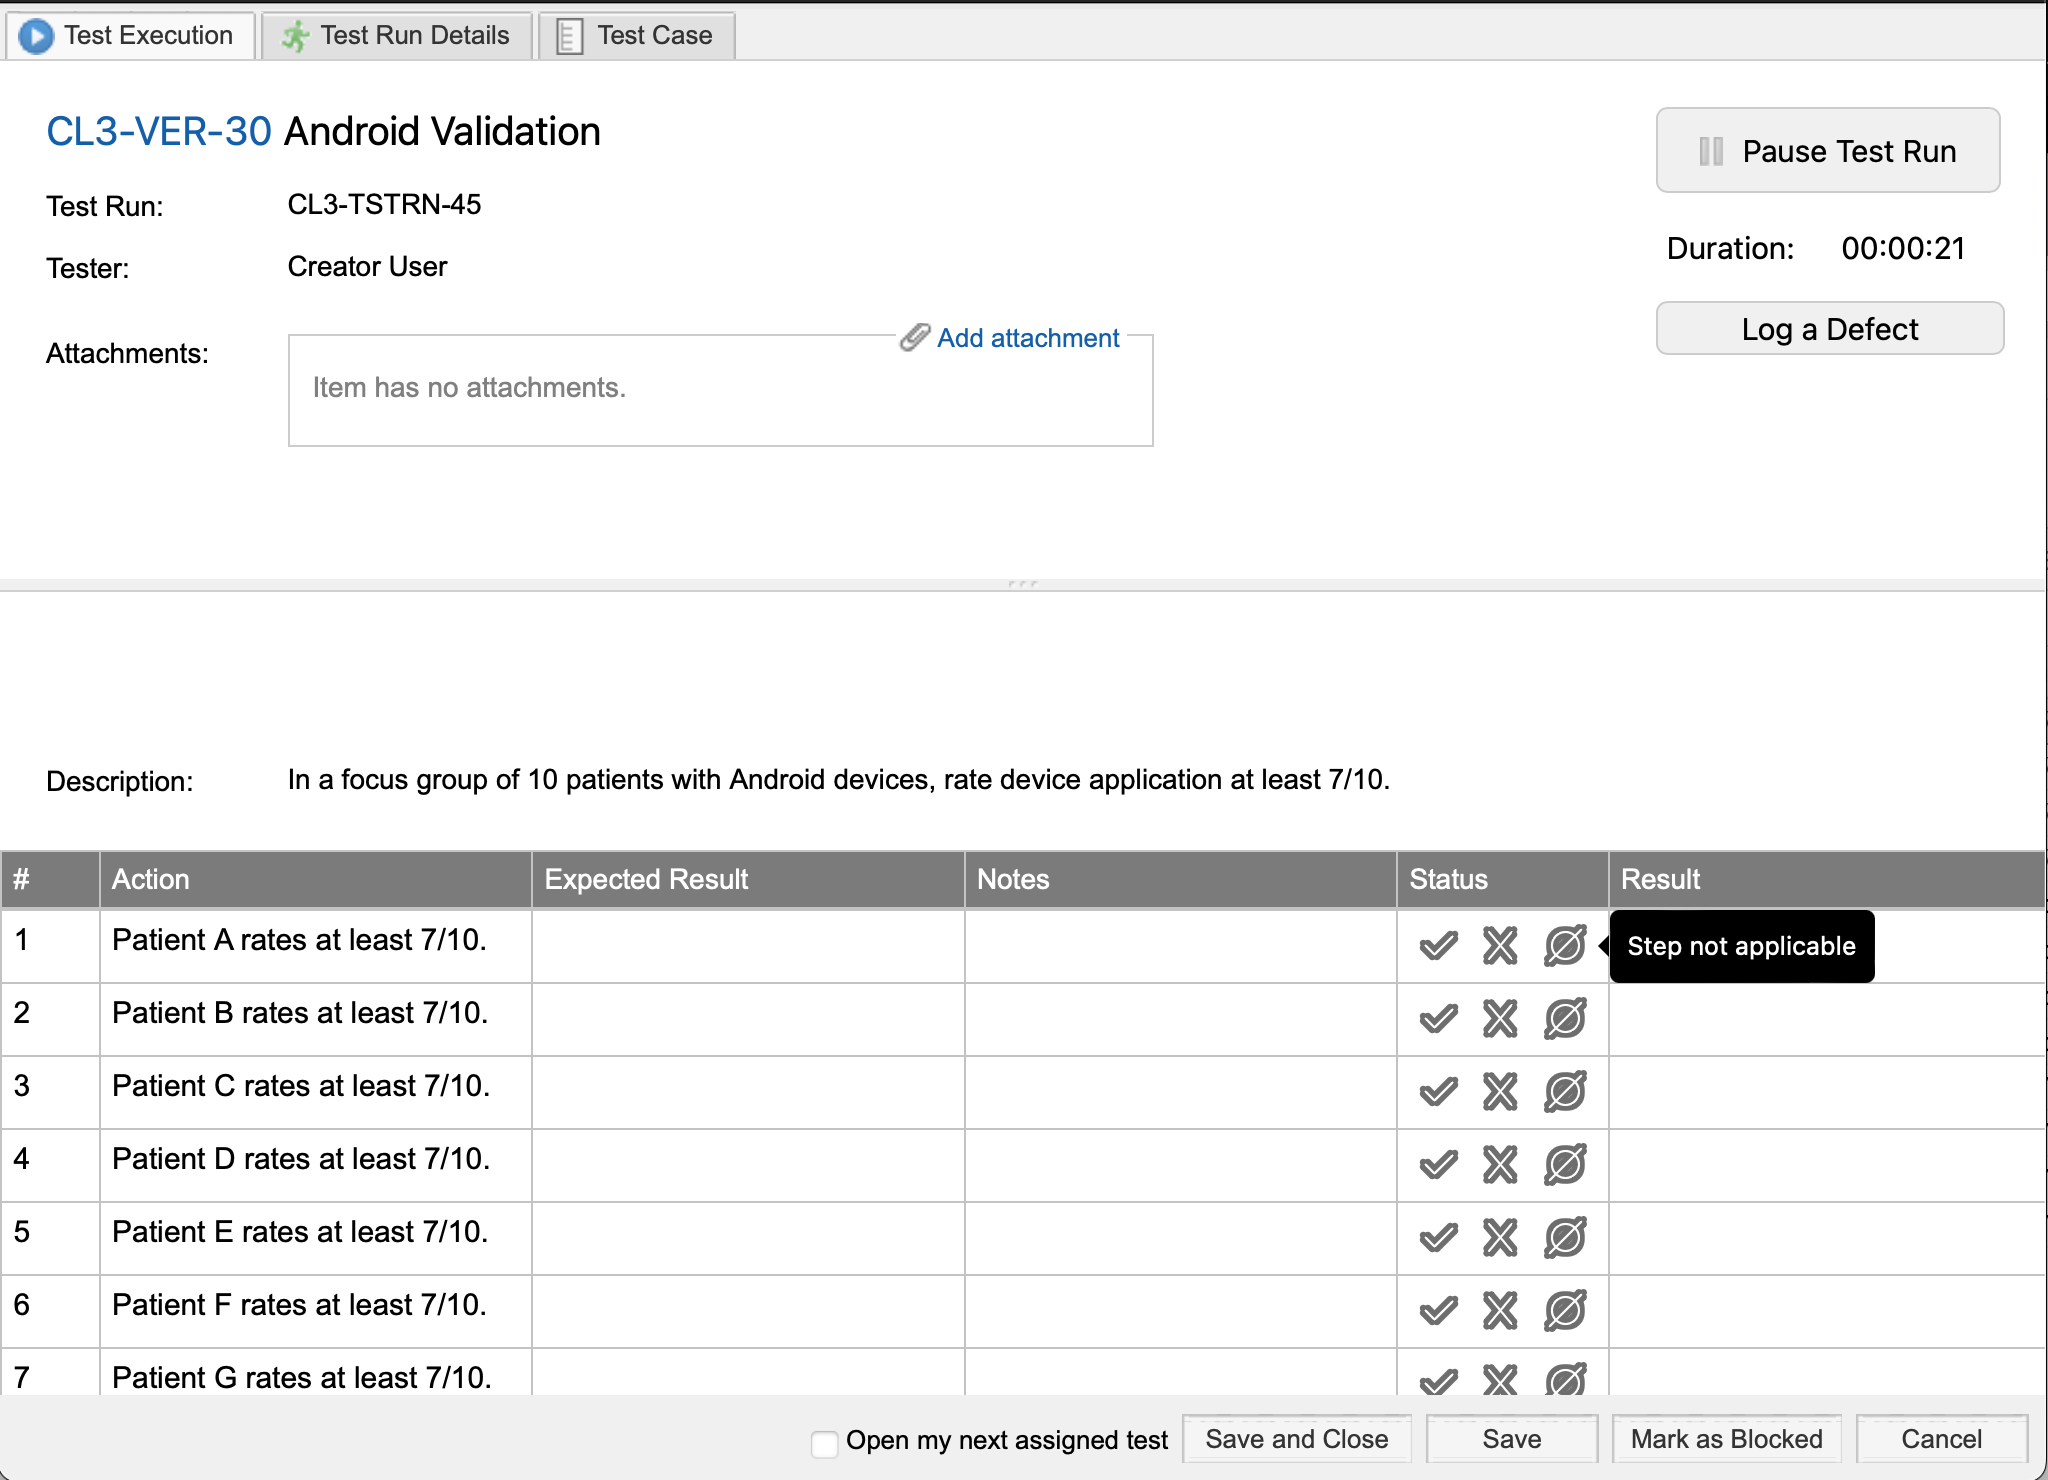Click Notes cell for step 1

[1180, 945]
